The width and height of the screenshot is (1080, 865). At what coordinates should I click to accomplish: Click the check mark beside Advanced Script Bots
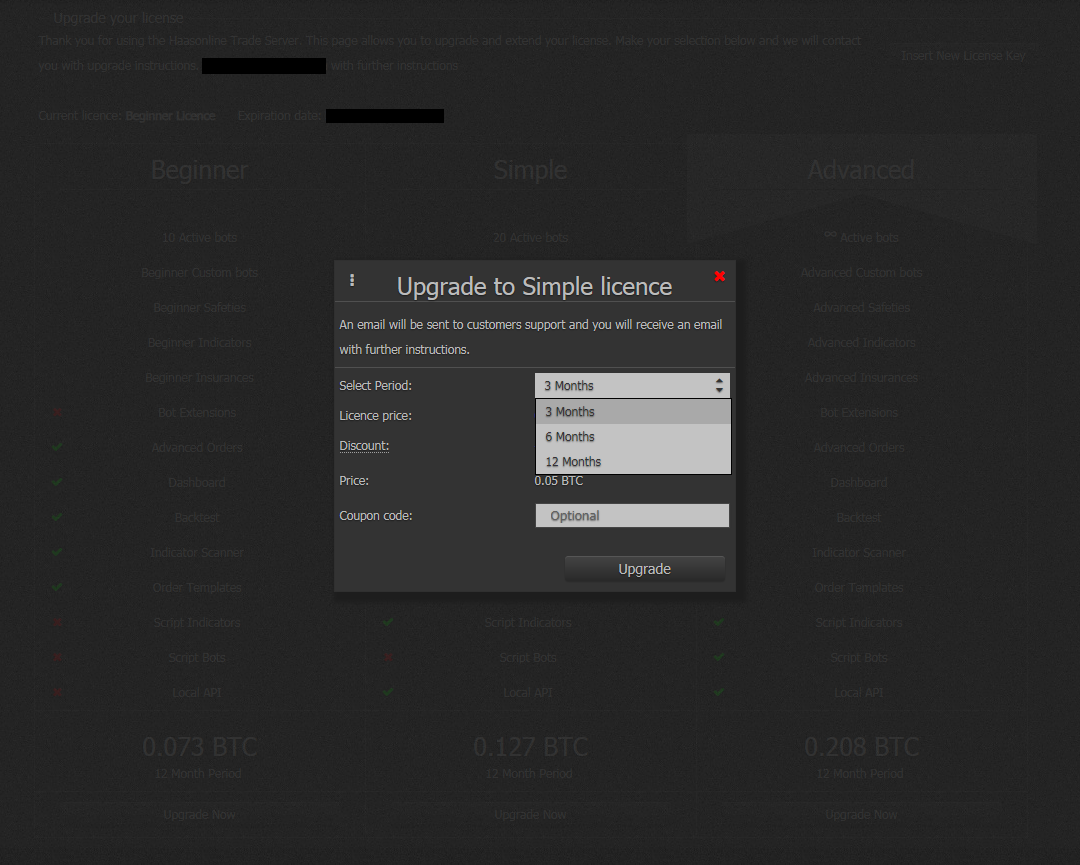pos(719,658)
